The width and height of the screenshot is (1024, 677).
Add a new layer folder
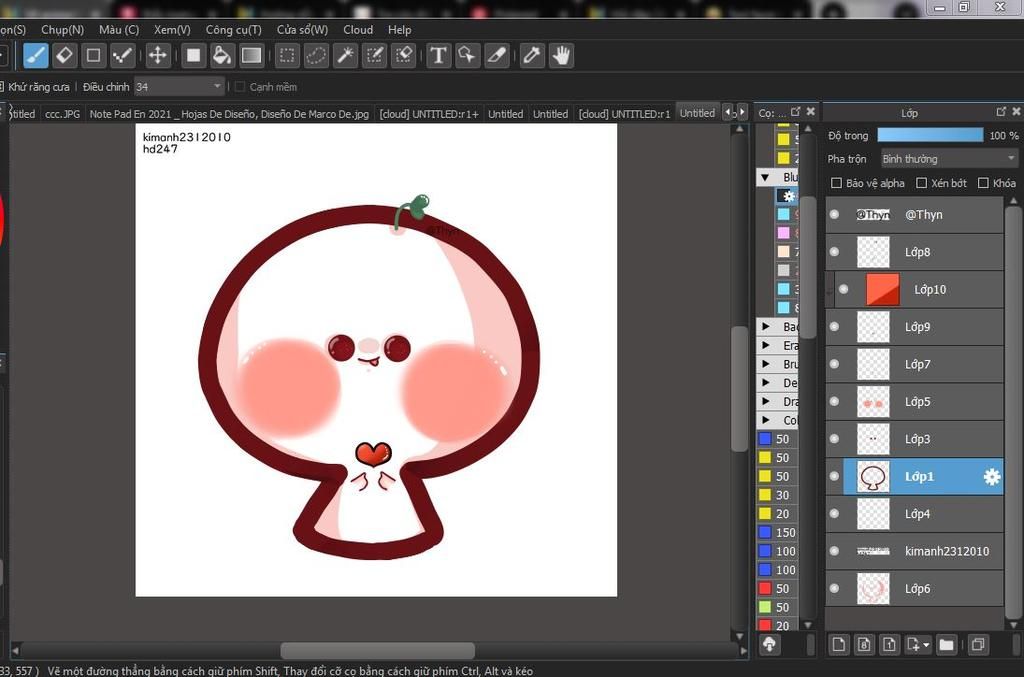[x=946, y=645]
